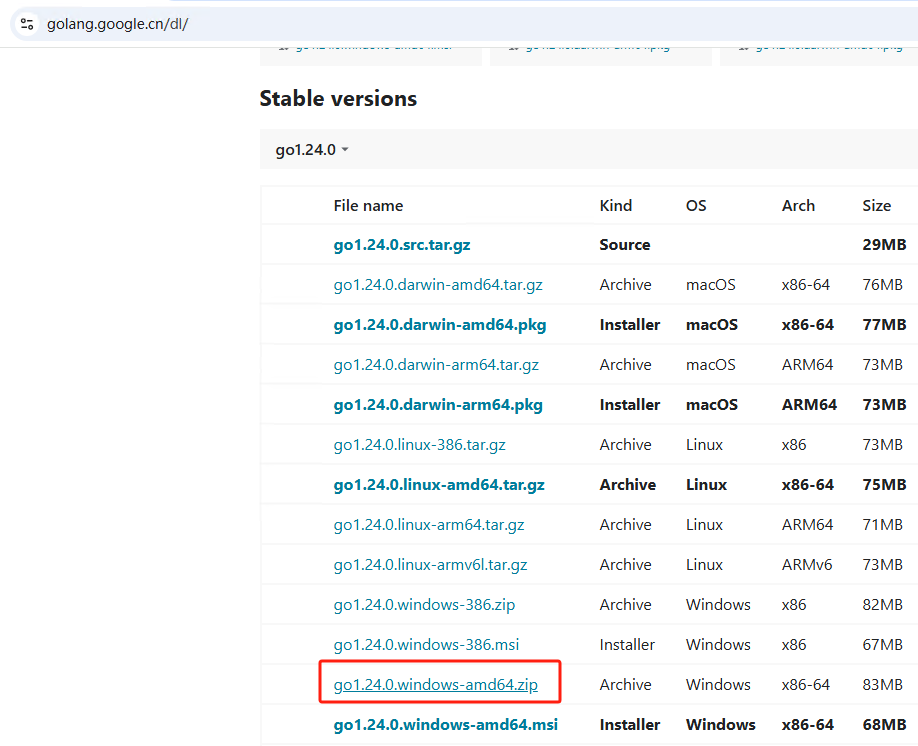Collapse the go1.24.0 version section

(x=312, y=150)
